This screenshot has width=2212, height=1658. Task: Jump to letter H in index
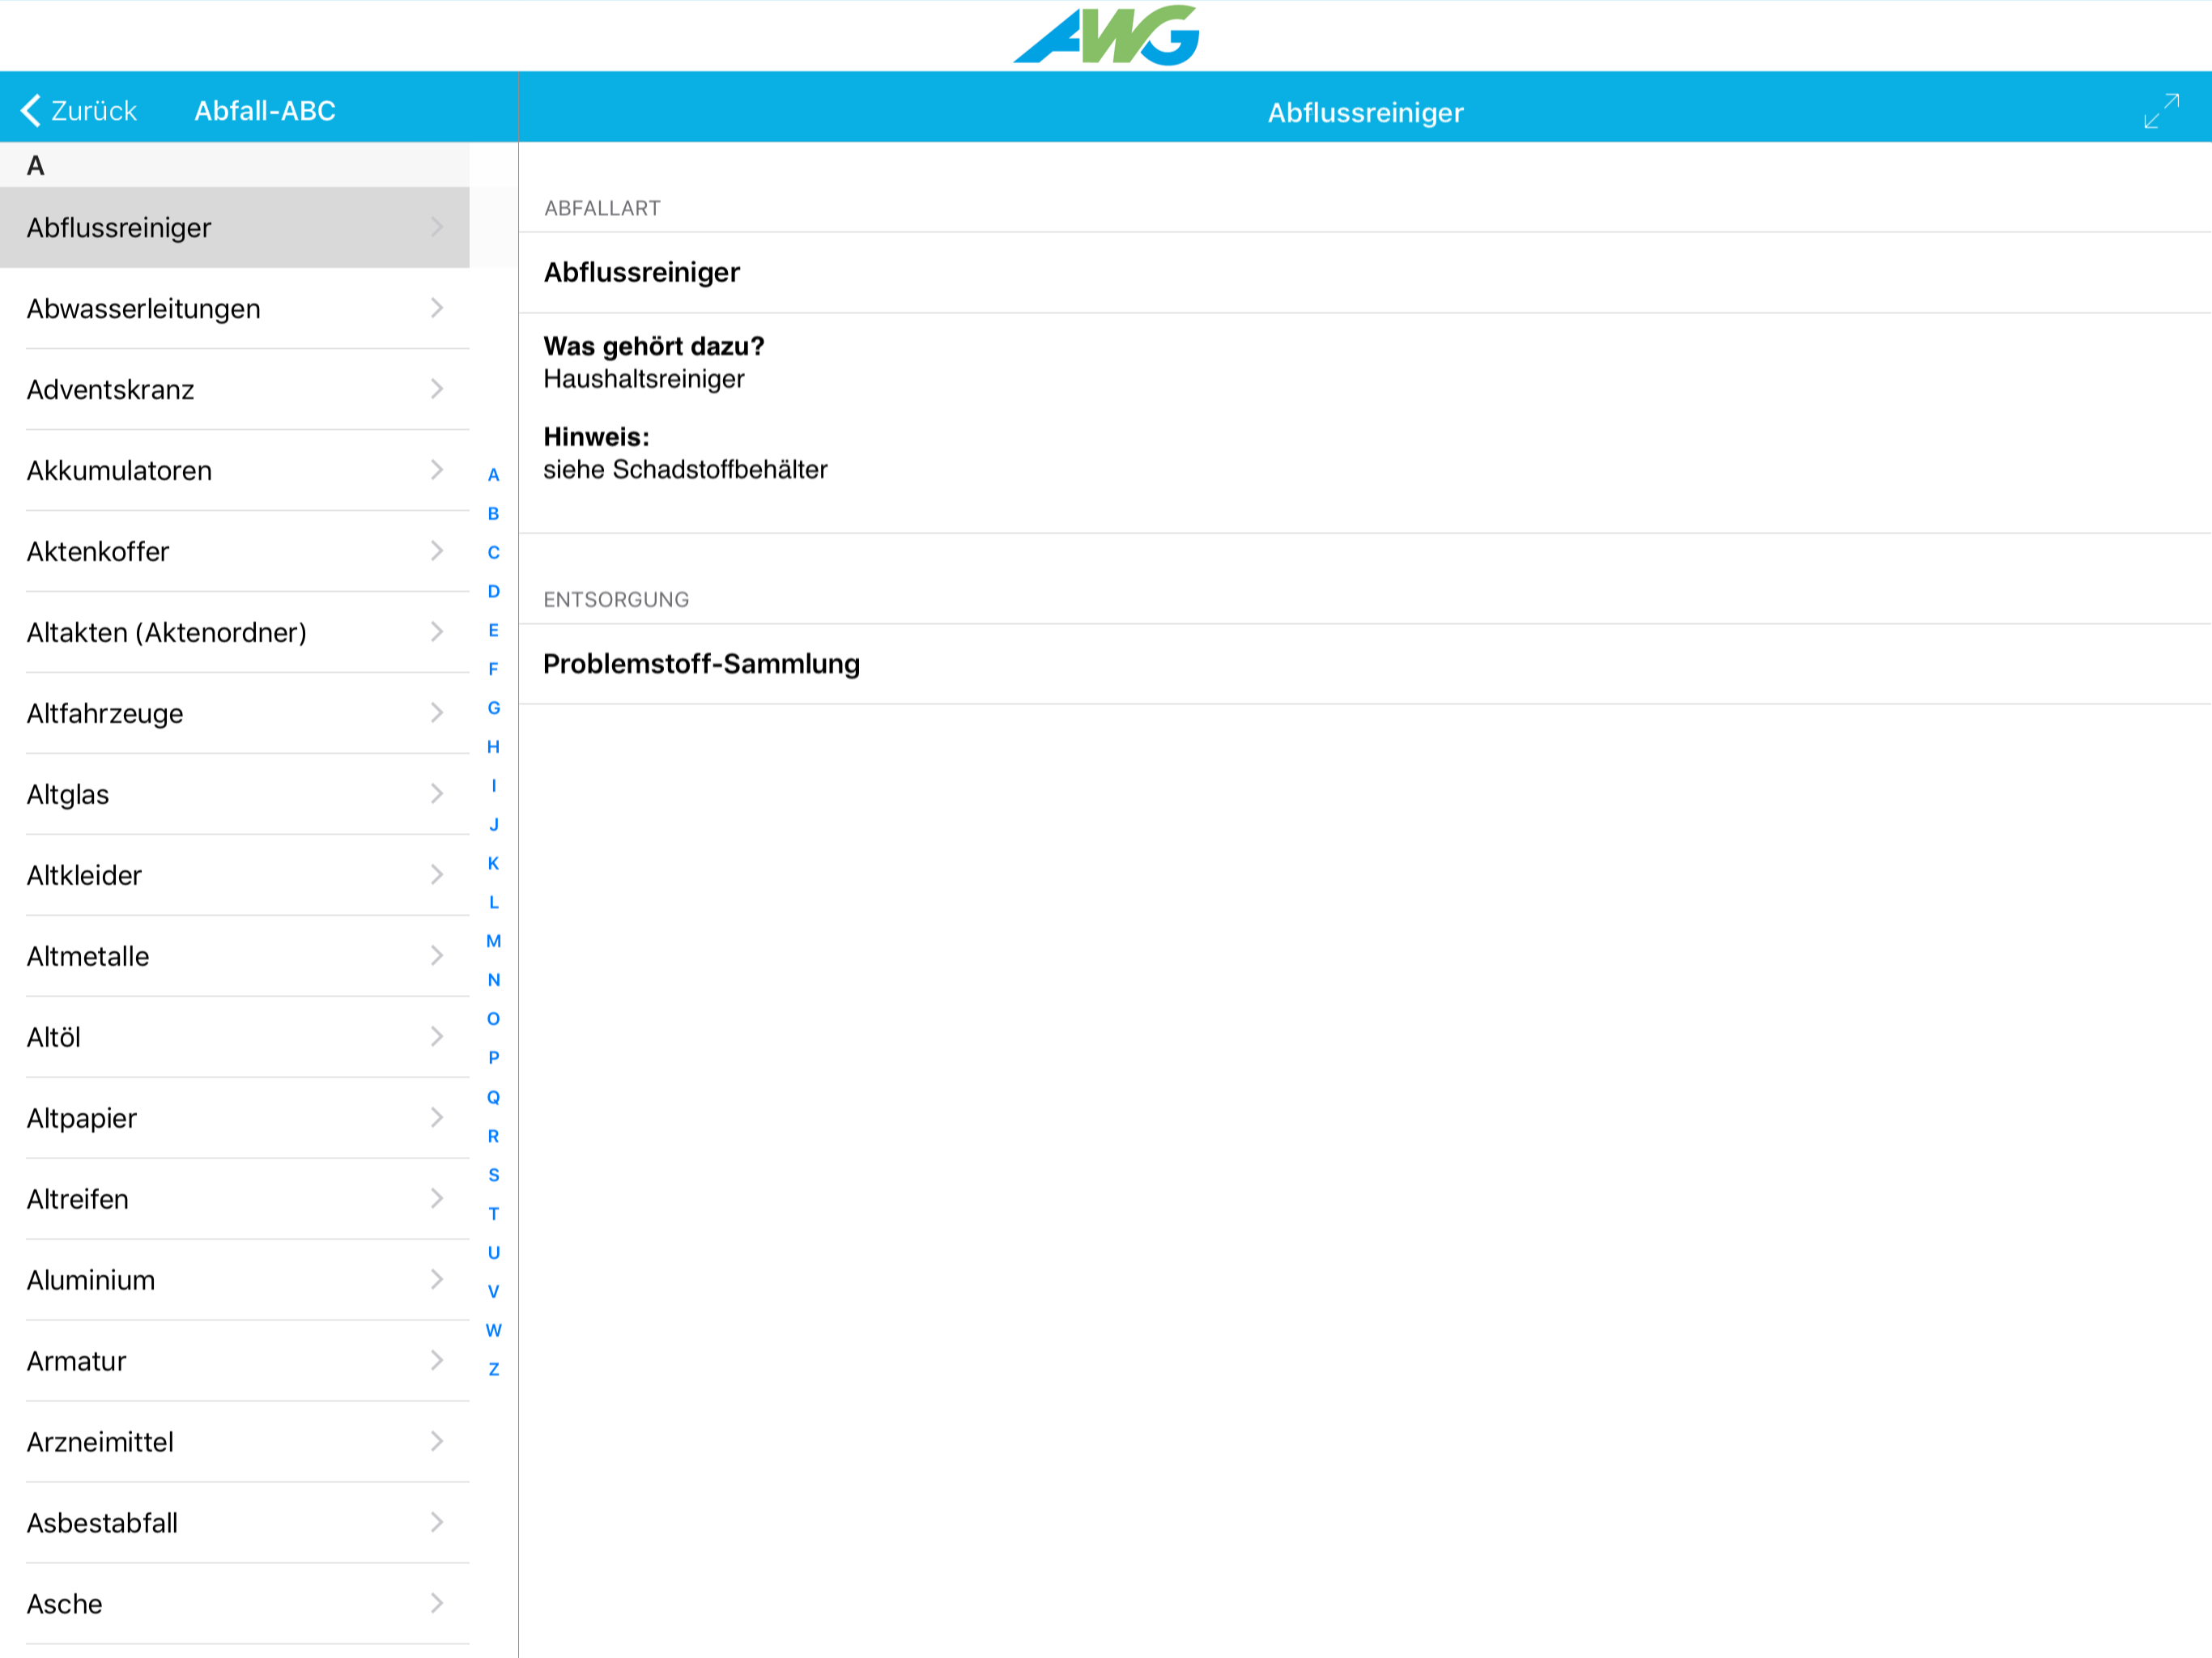(x=493, y=747)
